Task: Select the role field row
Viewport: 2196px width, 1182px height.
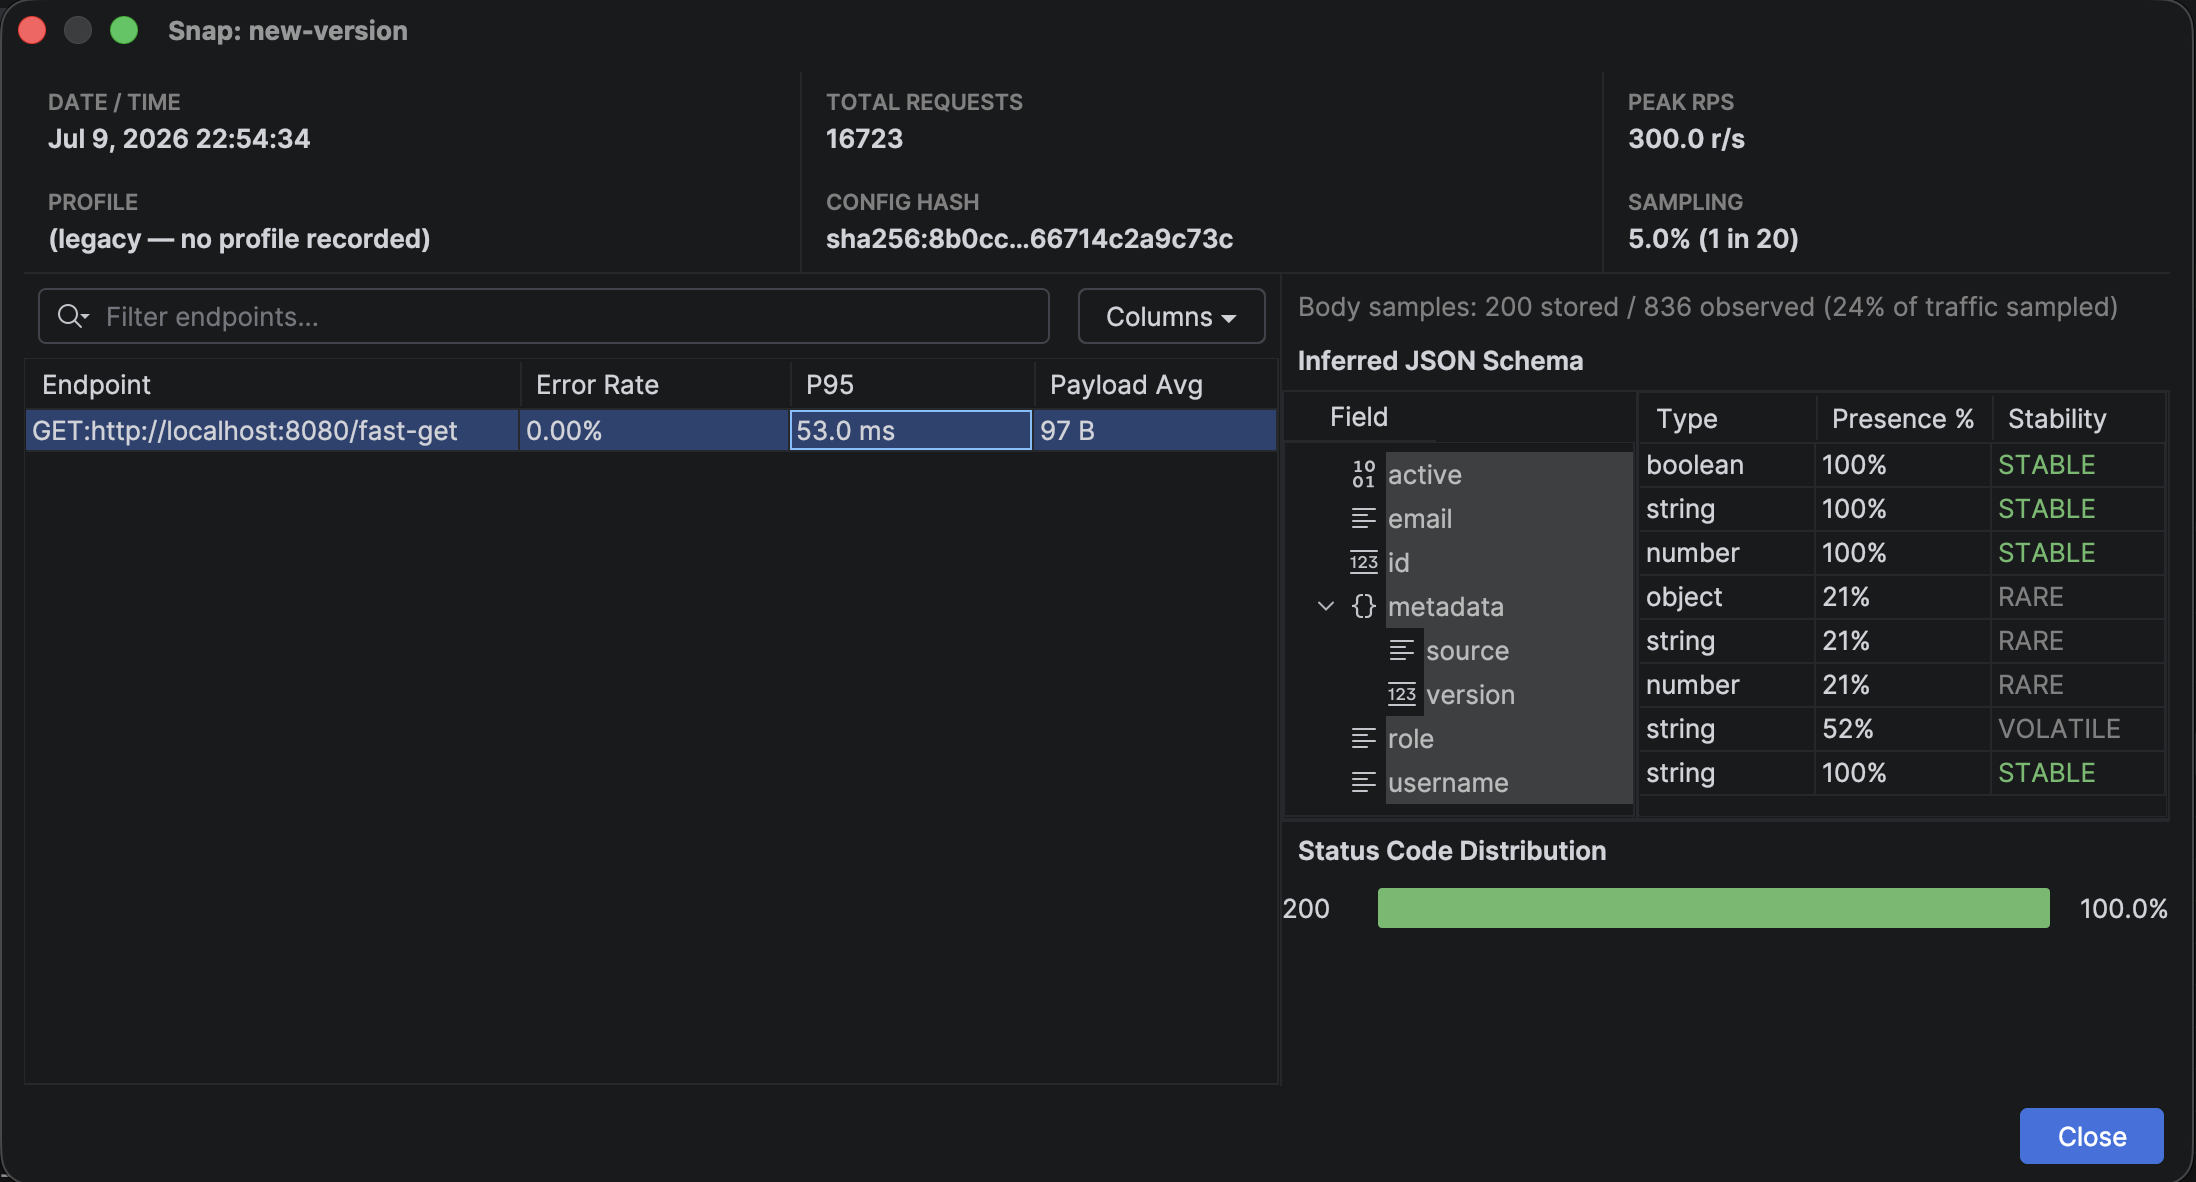Action: click(x=1509, y=738)
